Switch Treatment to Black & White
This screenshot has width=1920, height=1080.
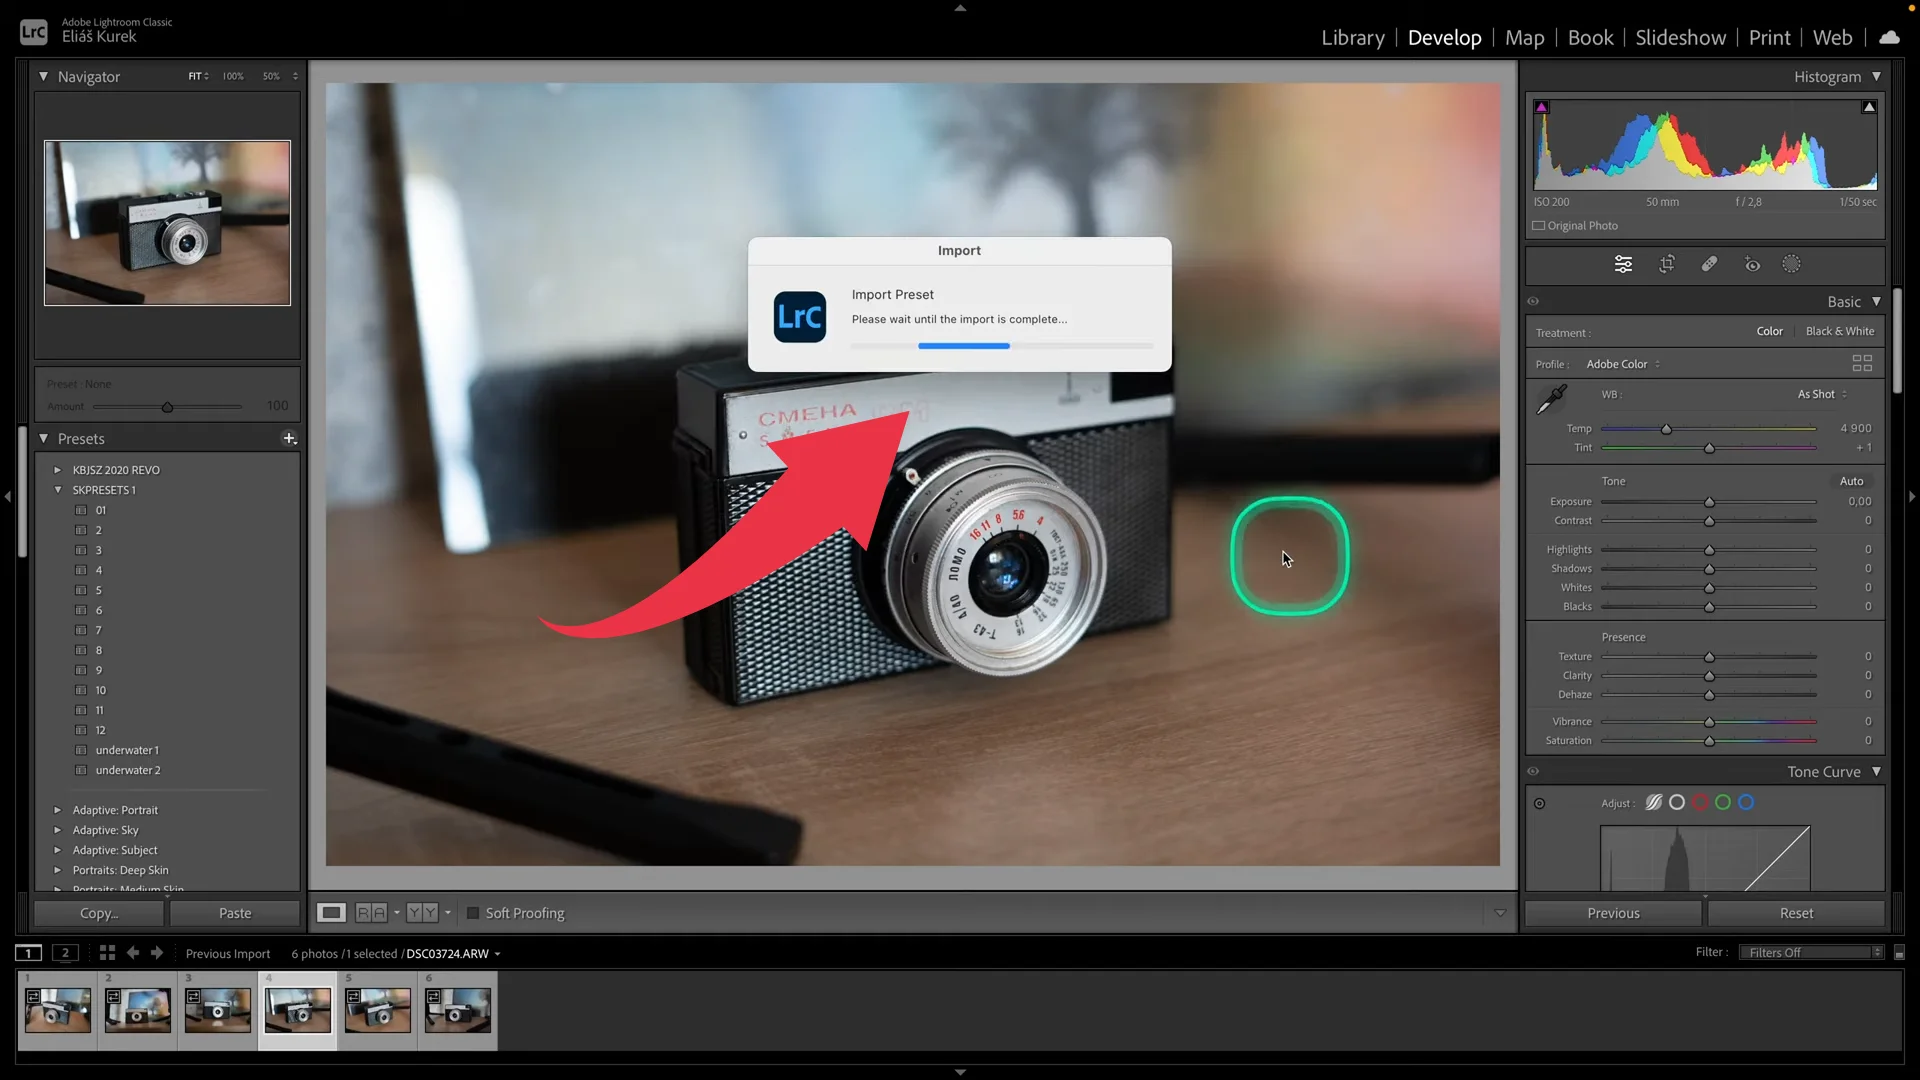pos(1840,331)
